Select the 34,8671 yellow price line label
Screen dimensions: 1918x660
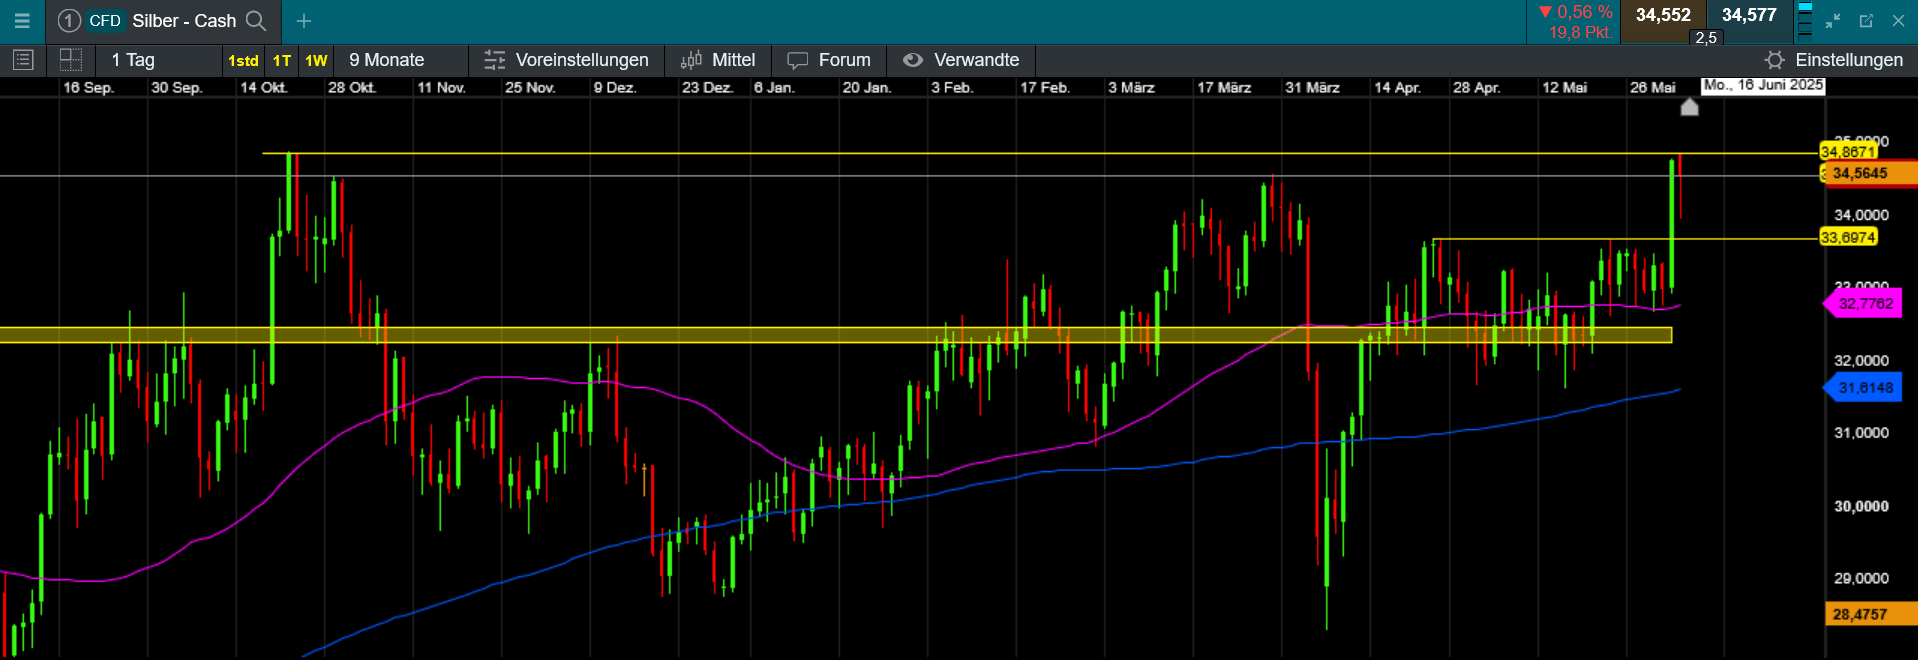pyautogui.click(x=1847, y=152)
